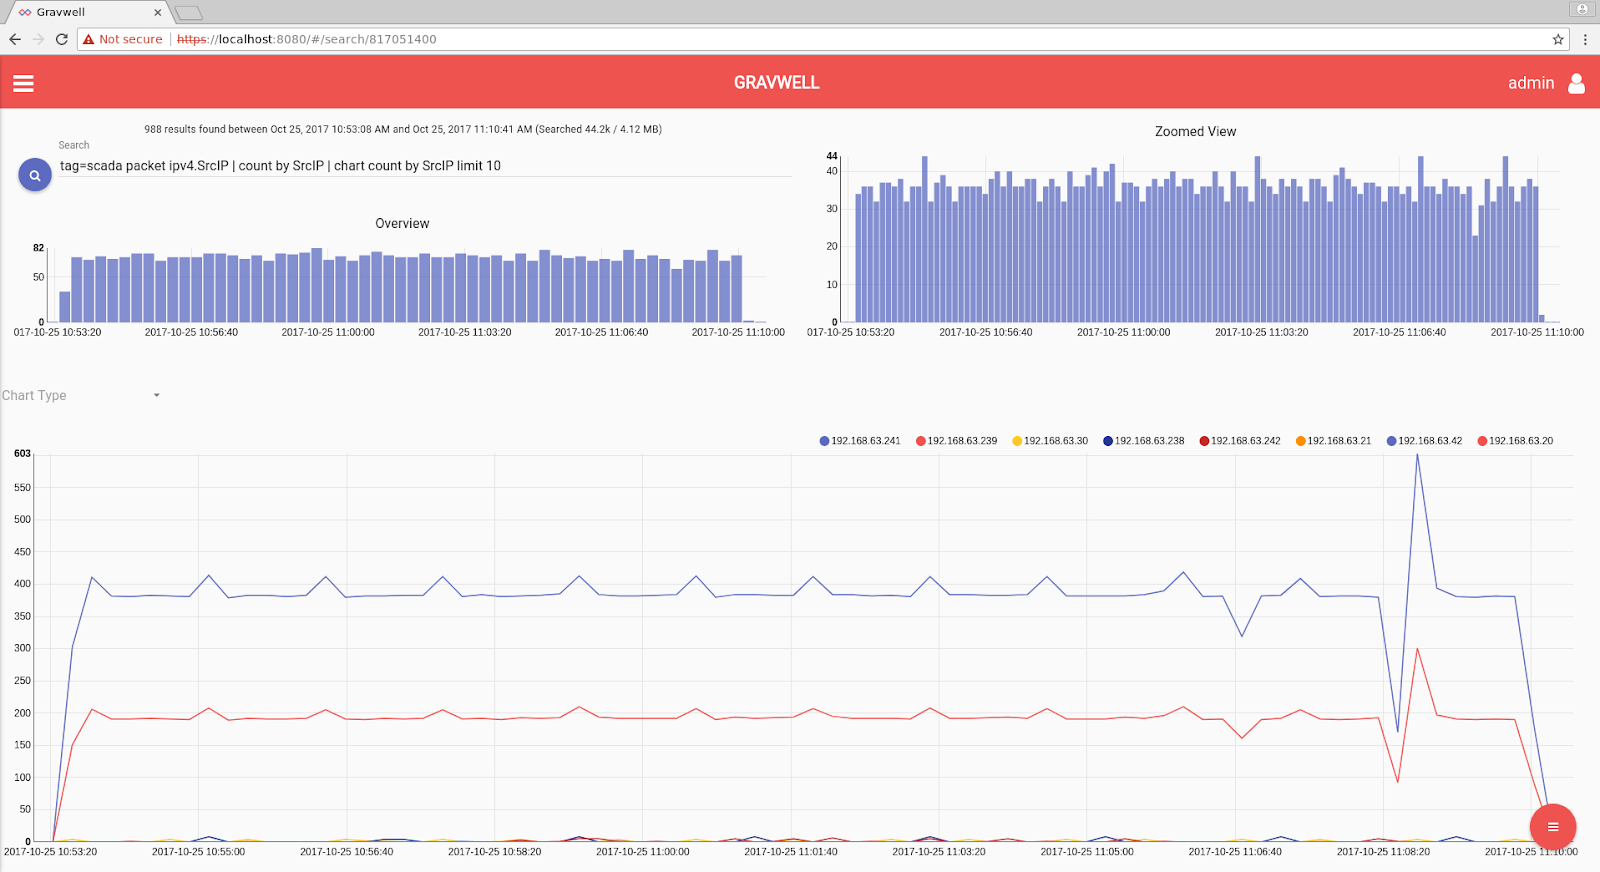Viewport: 1600px width, 872px height.
Task: Toggle 192.168.63.242 series in the legend
Action: pyautogui.click(x=1240, y=441)
